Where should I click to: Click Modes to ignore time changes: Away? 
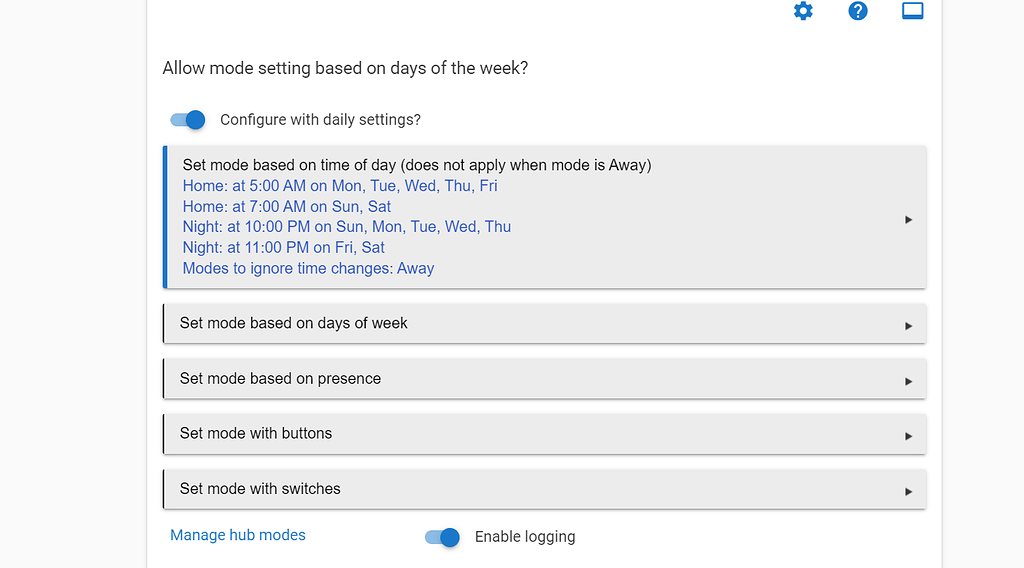click(308, 268)
